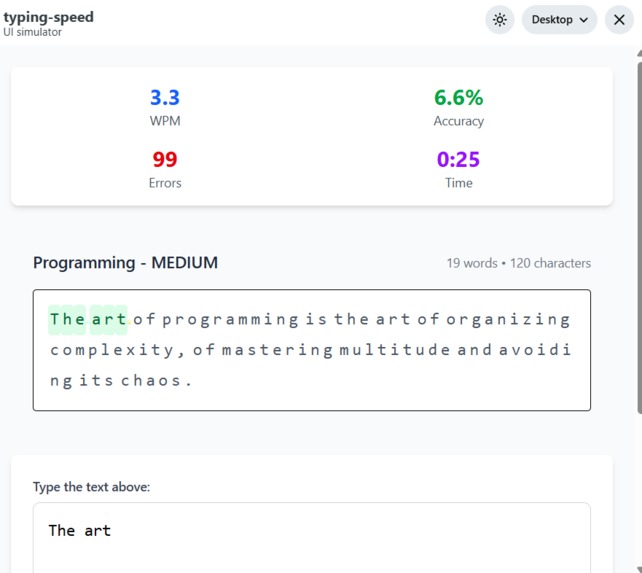Close the UI simulator with X
Screen dimensions: 642x573
(x=619, y=20)
